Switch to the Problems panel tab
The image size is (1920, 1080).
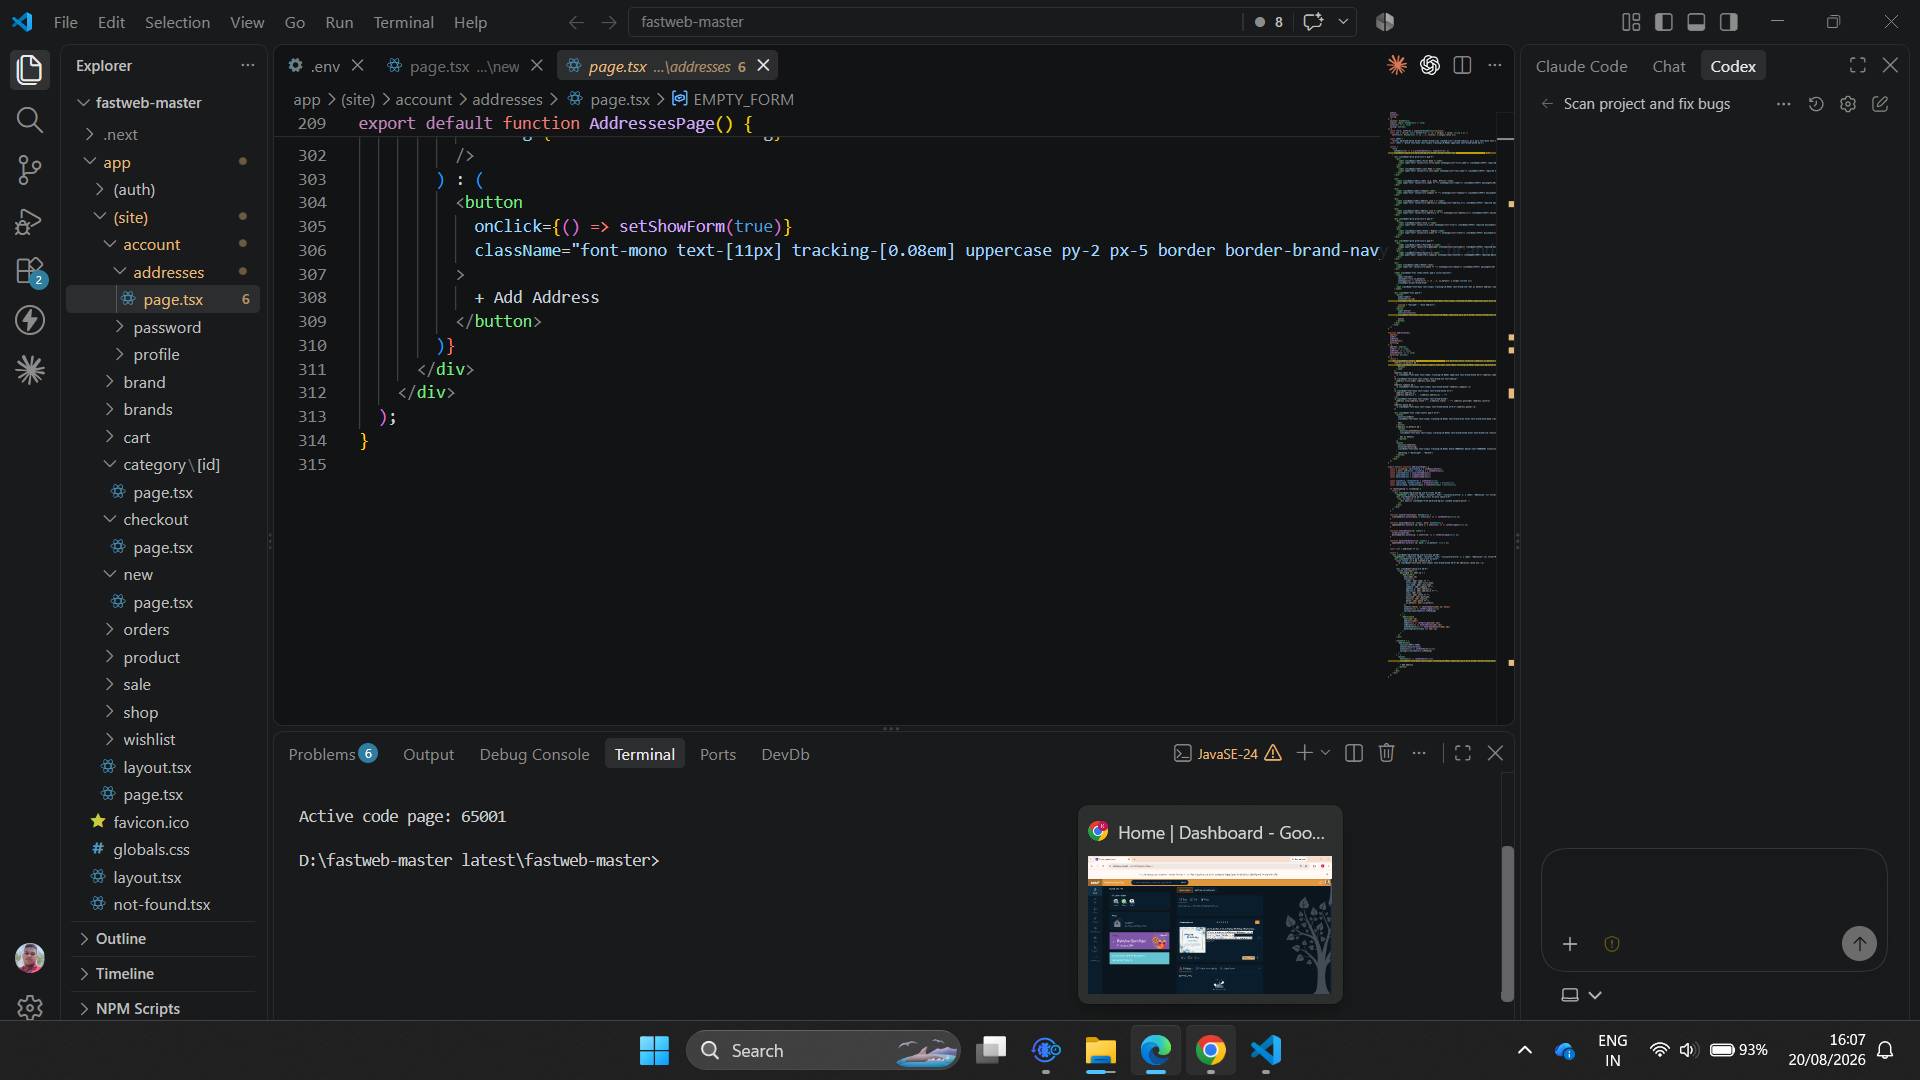(332, 754)
